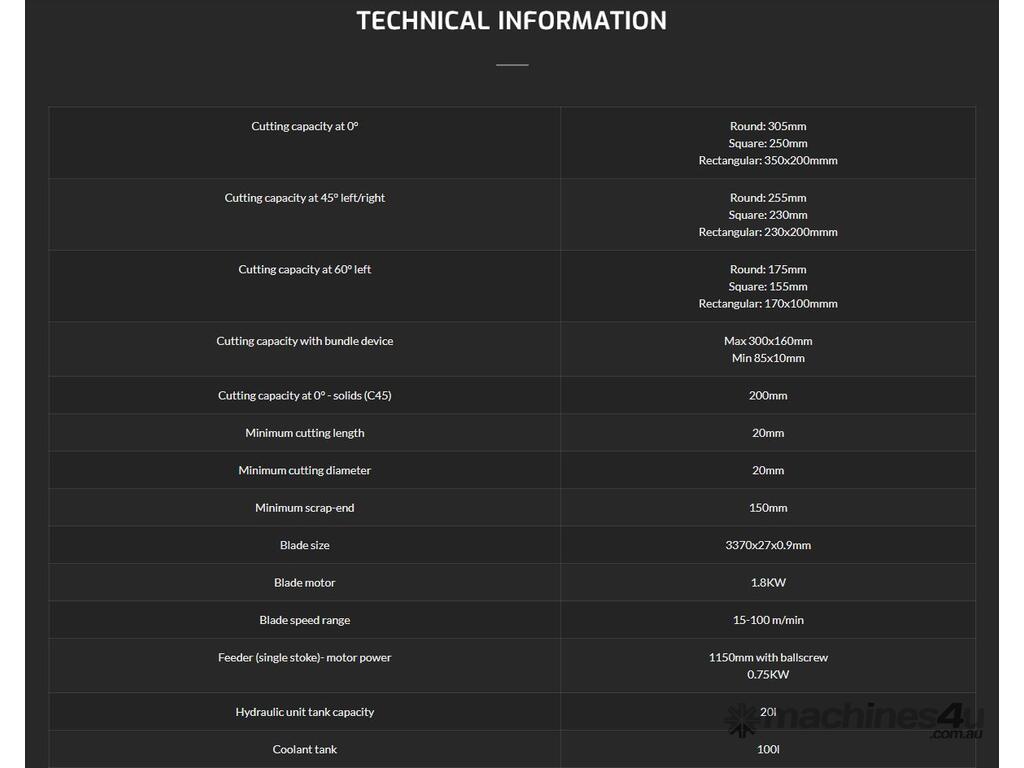Click the solids (C45) cutting capacity label
Viewport: 1024px width, 768px height.
pyautogui.click(x=305, y=395)
